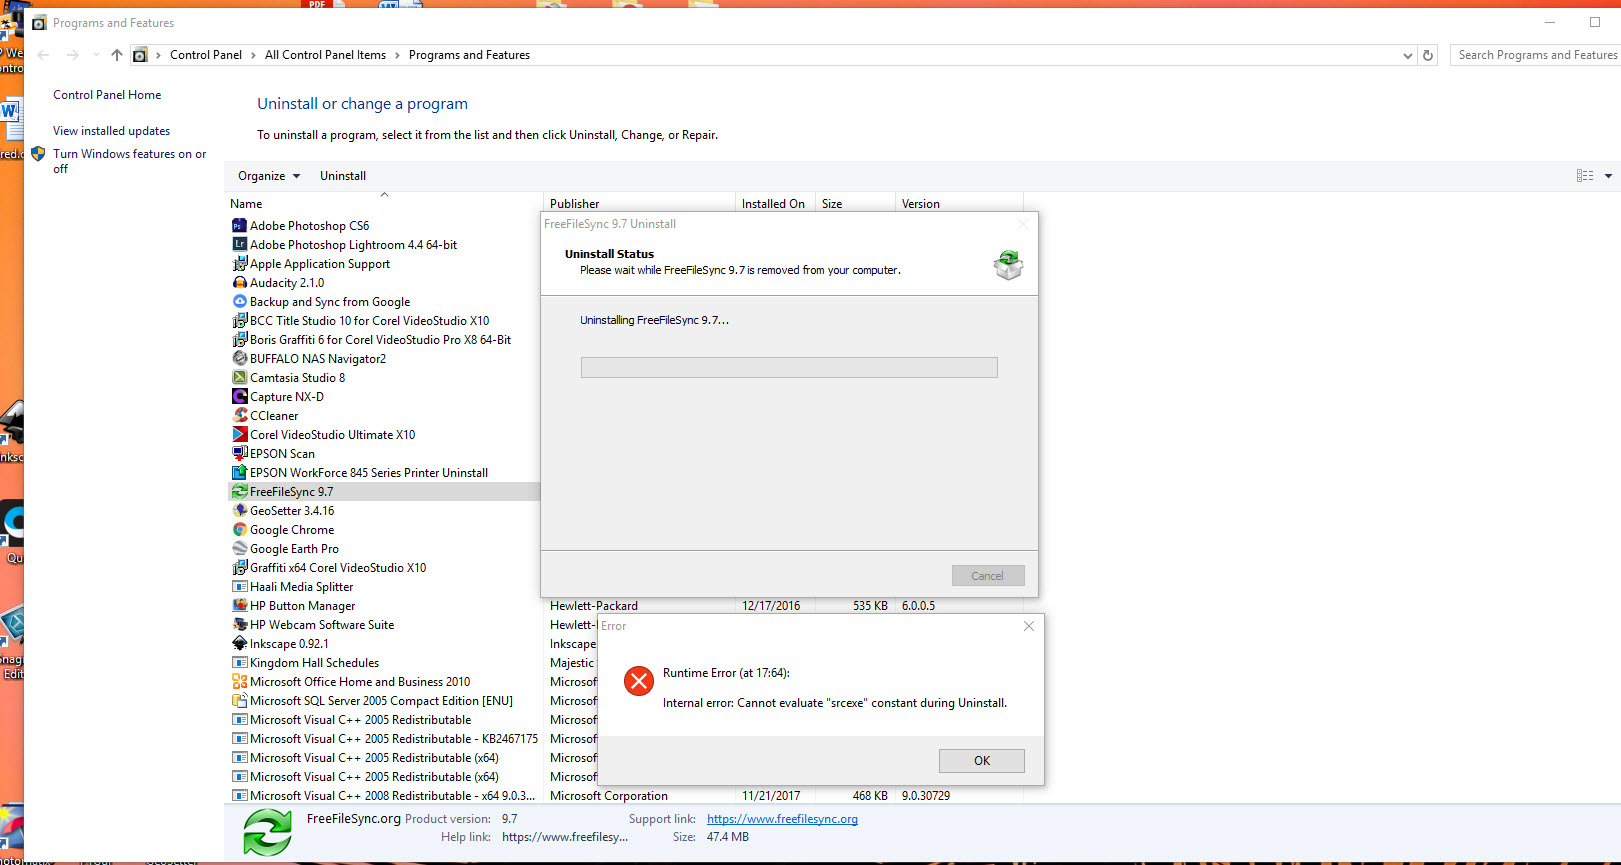Click the Backup and Sync from Google icon
Viewport: 1621px width, 865px height.
pos(239,302)
